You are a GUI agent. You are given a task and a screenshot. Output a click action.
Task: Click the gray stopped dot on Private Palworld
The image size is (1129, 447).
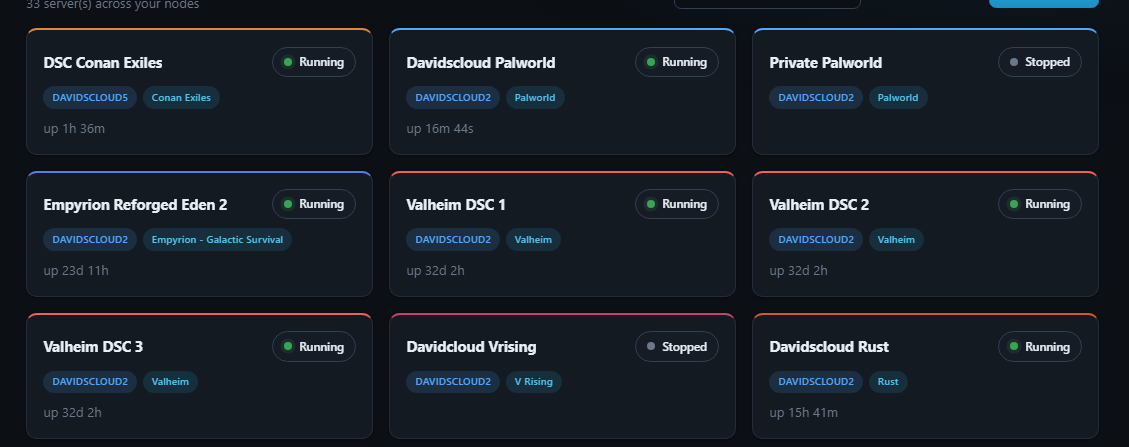(1014, 62)
